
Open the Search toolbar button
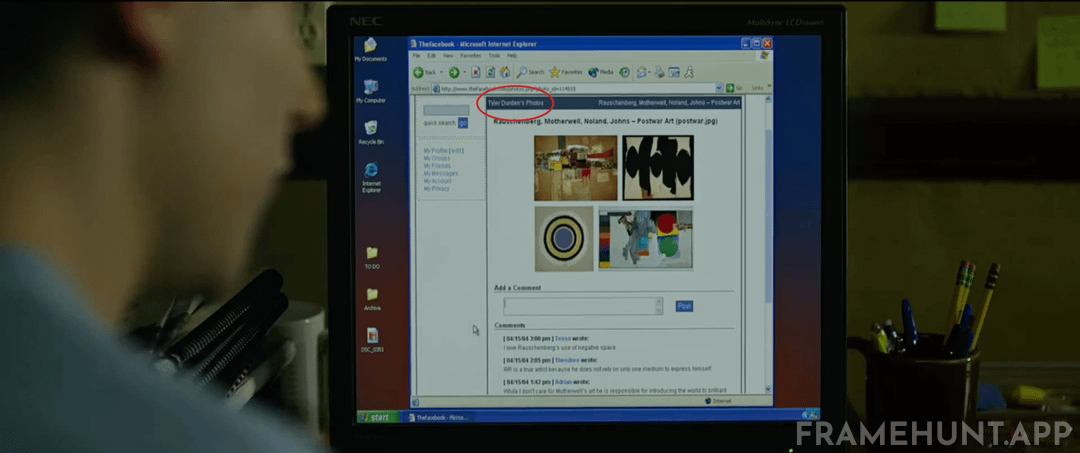click(x=530, y=72)
